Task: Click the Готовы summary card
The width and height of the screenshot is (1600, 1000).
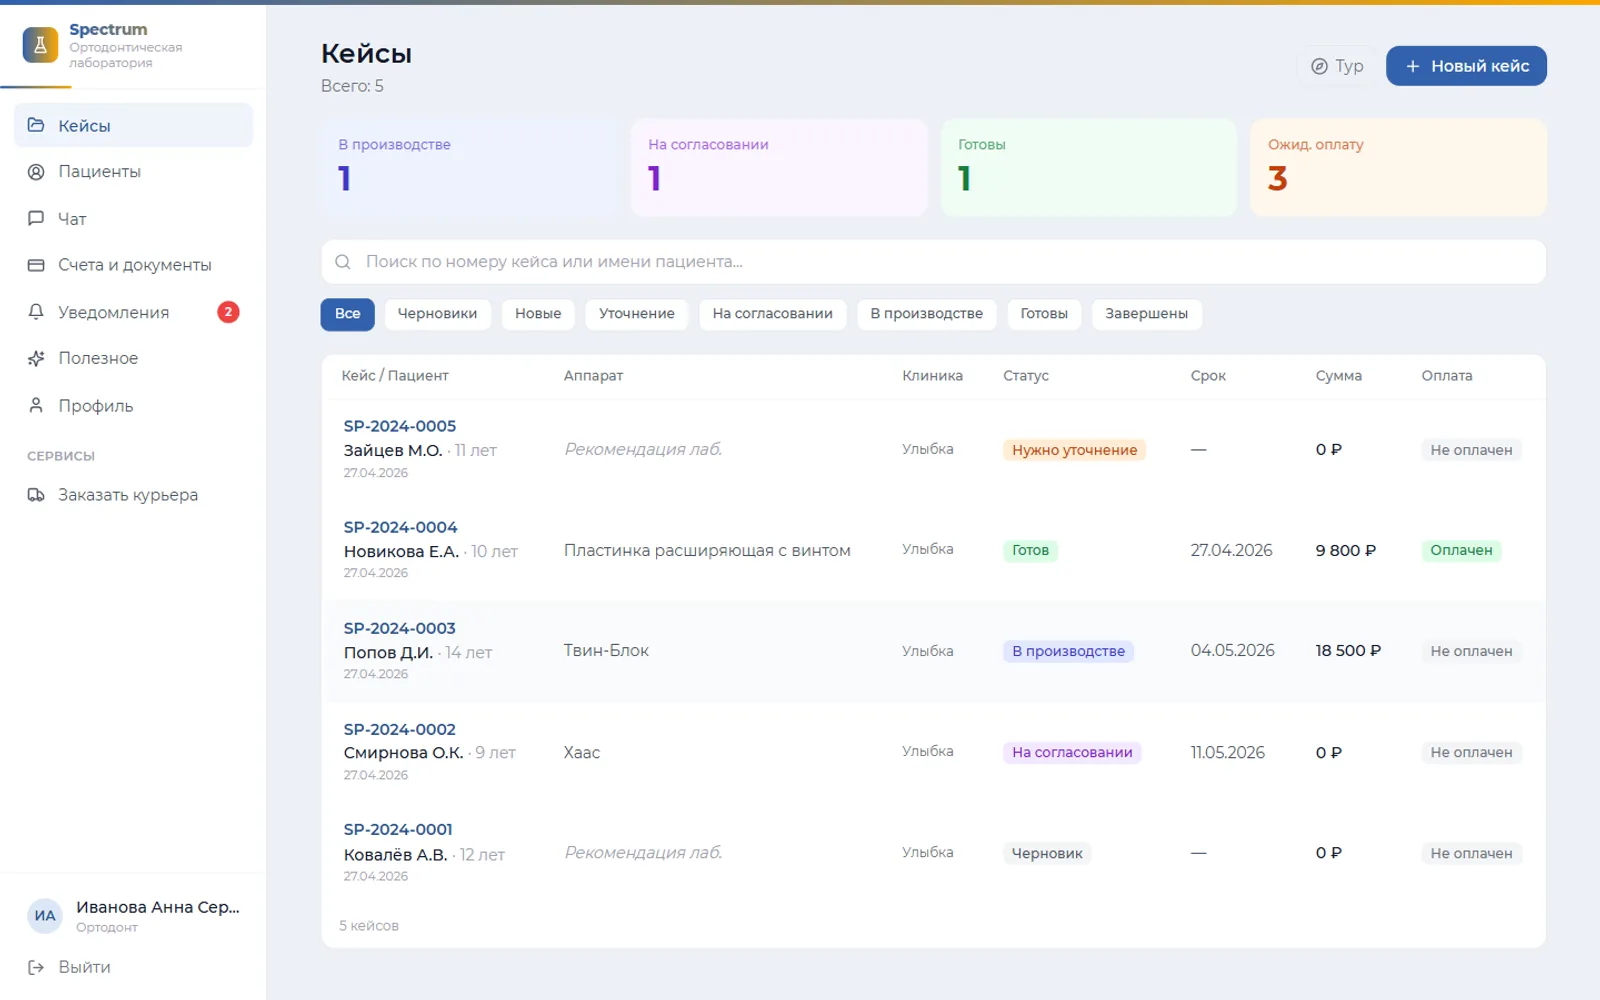Action: coord(1089,168)
